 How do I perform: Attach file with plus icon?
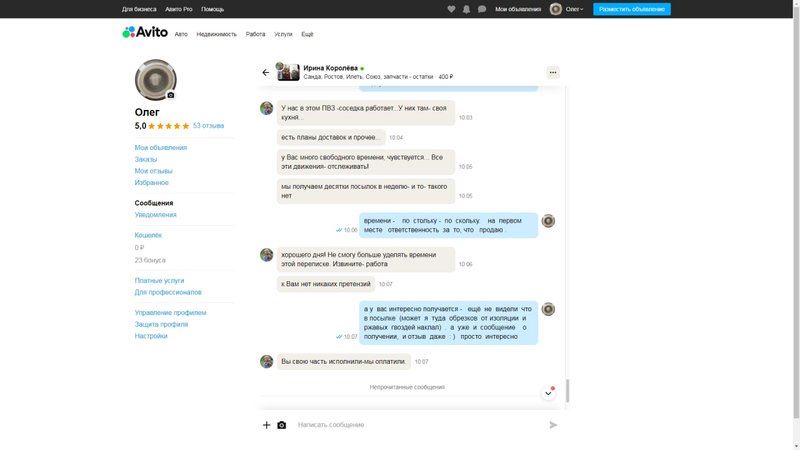tap(266, 424)
